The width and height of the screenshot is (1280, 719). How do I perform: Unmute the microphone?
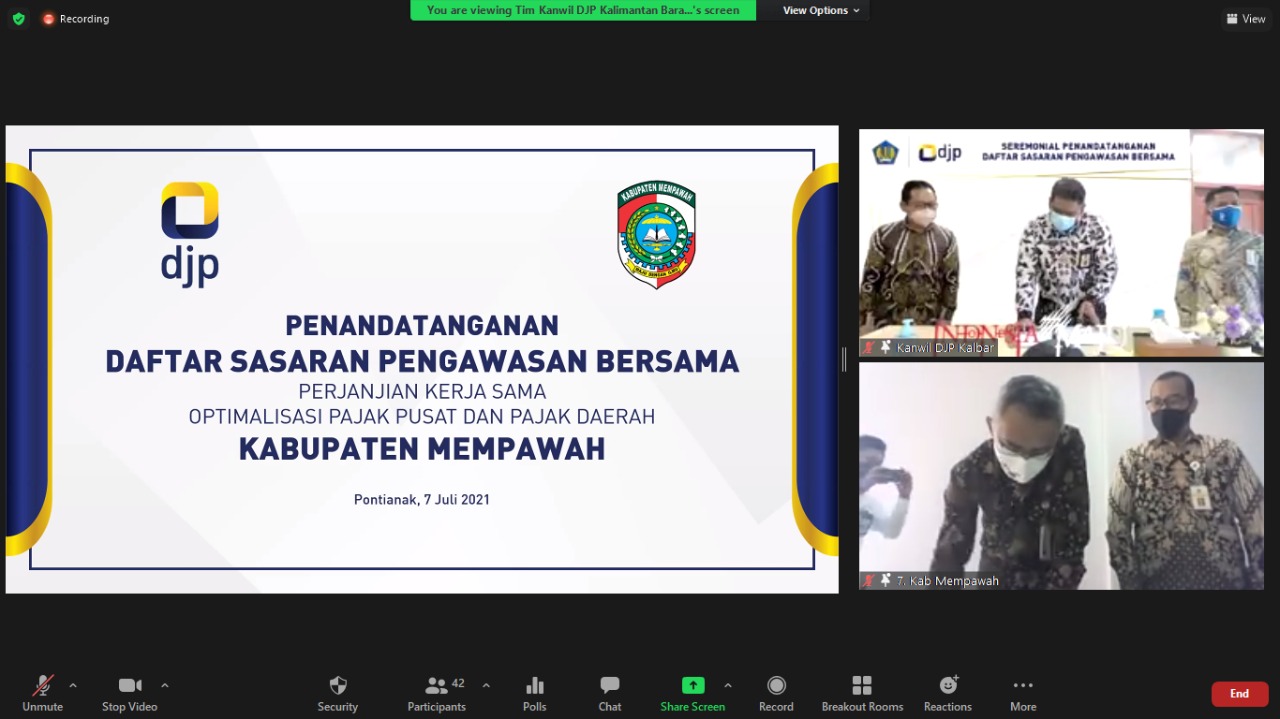click(43, 693)
